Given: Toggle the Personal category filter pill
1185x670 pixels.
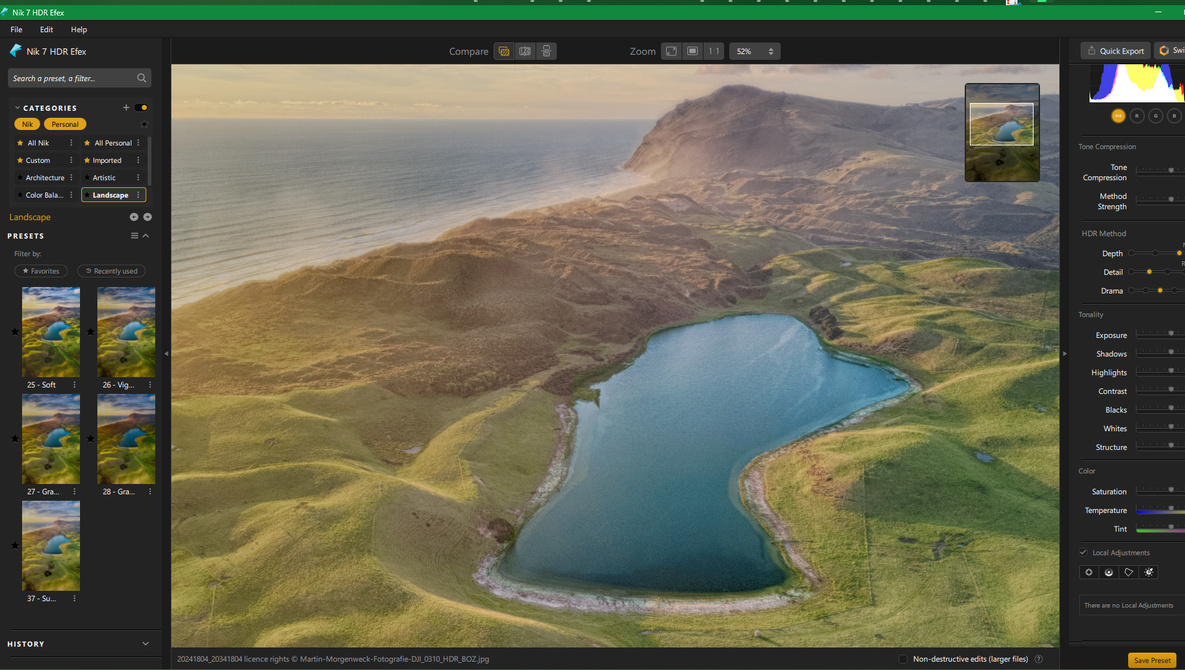Looking at the screenshot, I should click(65, 124).
